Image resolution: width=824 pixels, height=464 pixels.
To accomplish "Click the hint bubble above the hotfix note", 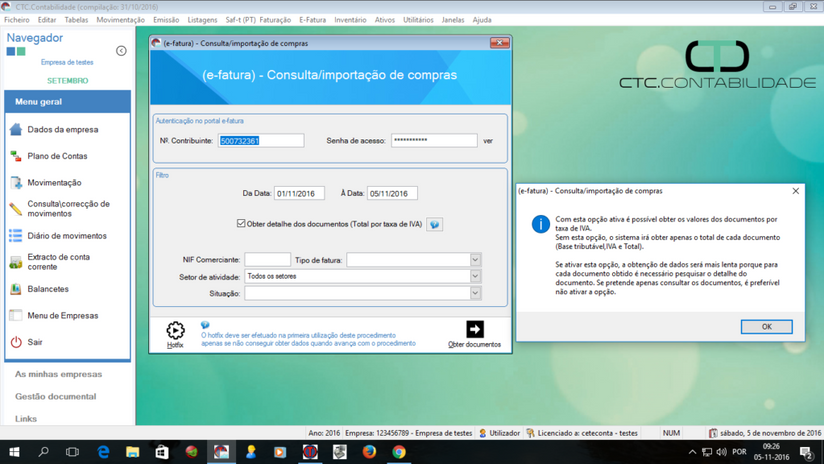I will click(x=205, y=325).
